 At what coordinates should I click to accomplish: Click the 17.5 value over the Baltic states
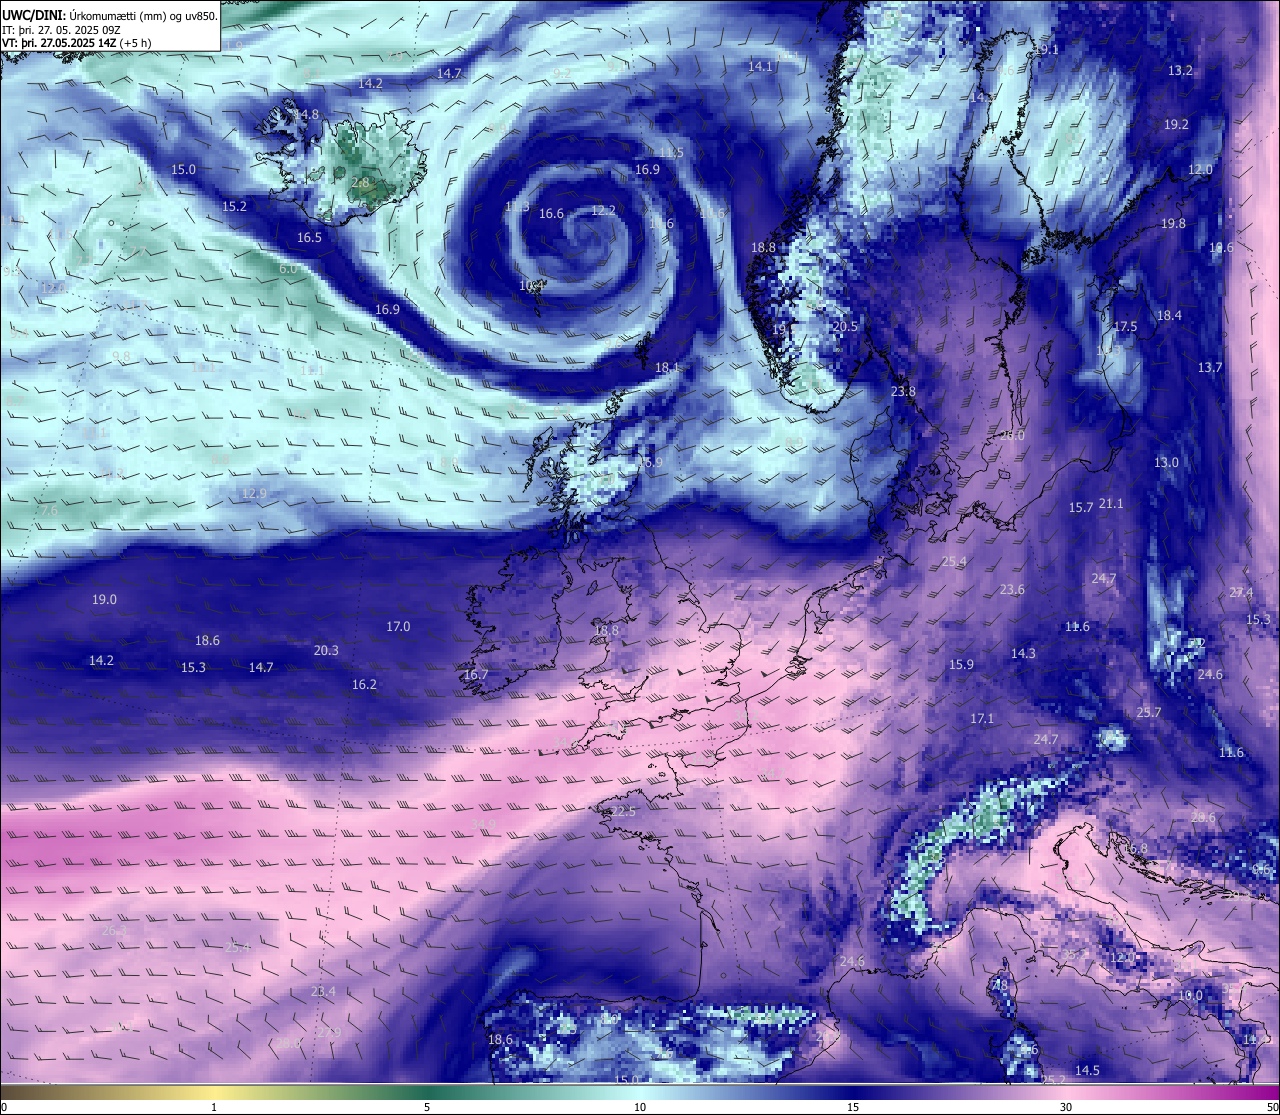click(x=1125, y=327)
